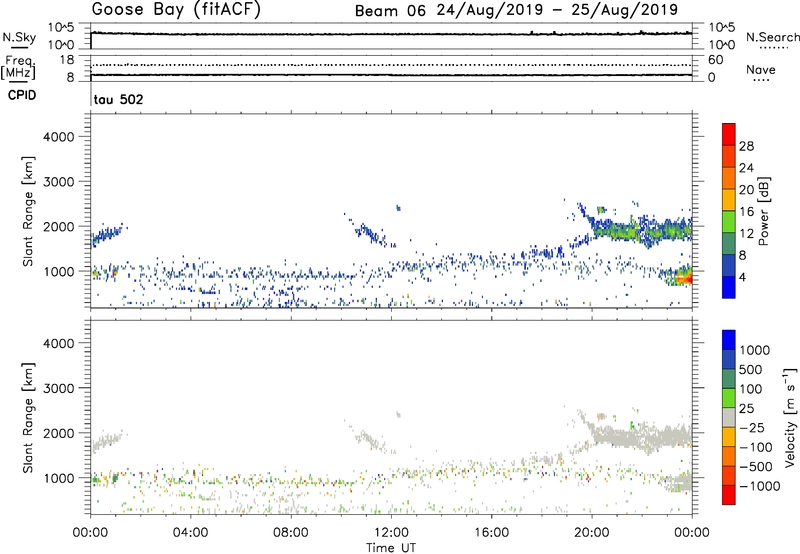The width and height of the screenshot is (800, 554).
Task: Click the '04:00' time tick label
Action: [190, 533]
